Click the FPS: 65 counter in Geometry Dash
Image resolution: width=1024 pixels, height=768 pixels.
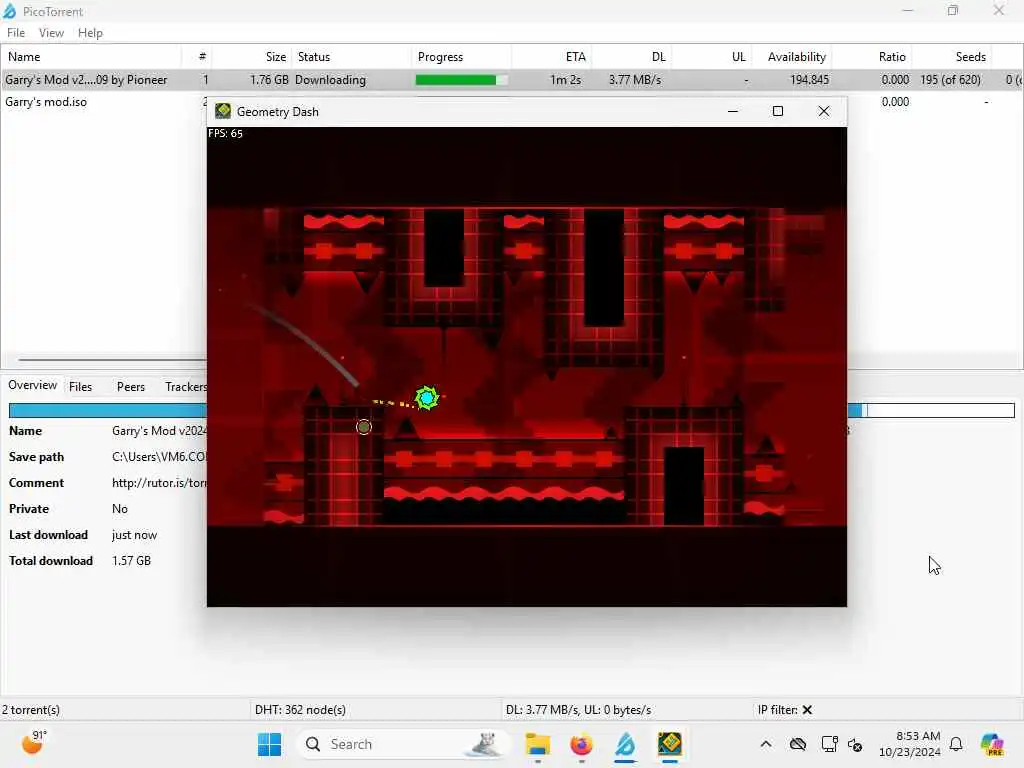click(x=225, y=133)
